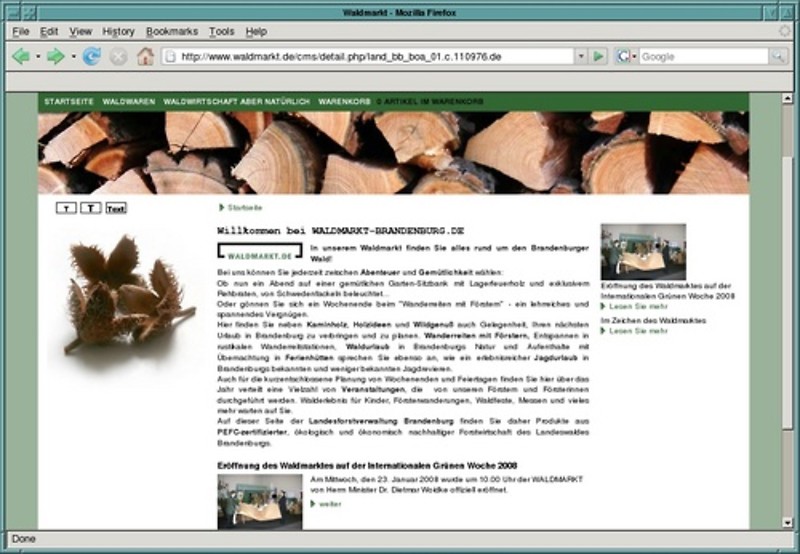This screenshot has width=800, height=554.
Task: Open the Forward history dropdown arrow
Action: 73,56
